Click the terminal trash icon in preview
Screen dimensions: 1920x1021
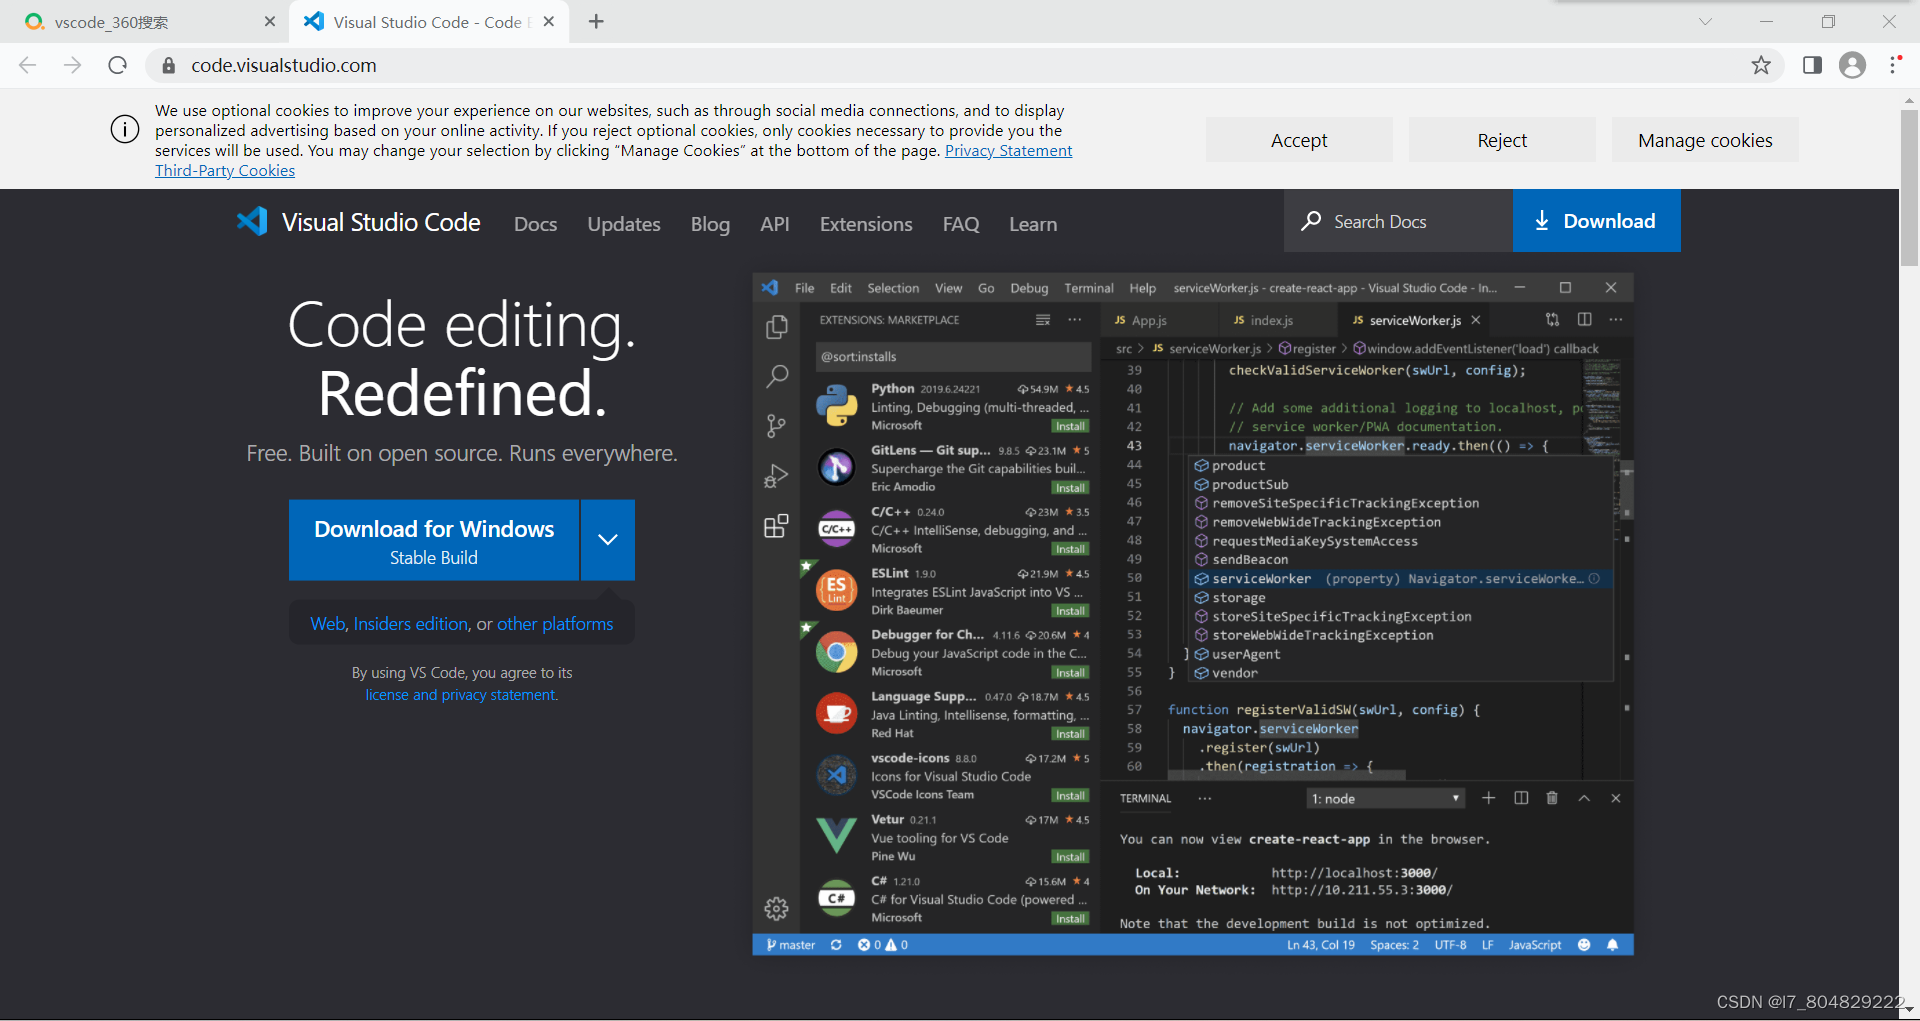click(x=1552, y=798)
